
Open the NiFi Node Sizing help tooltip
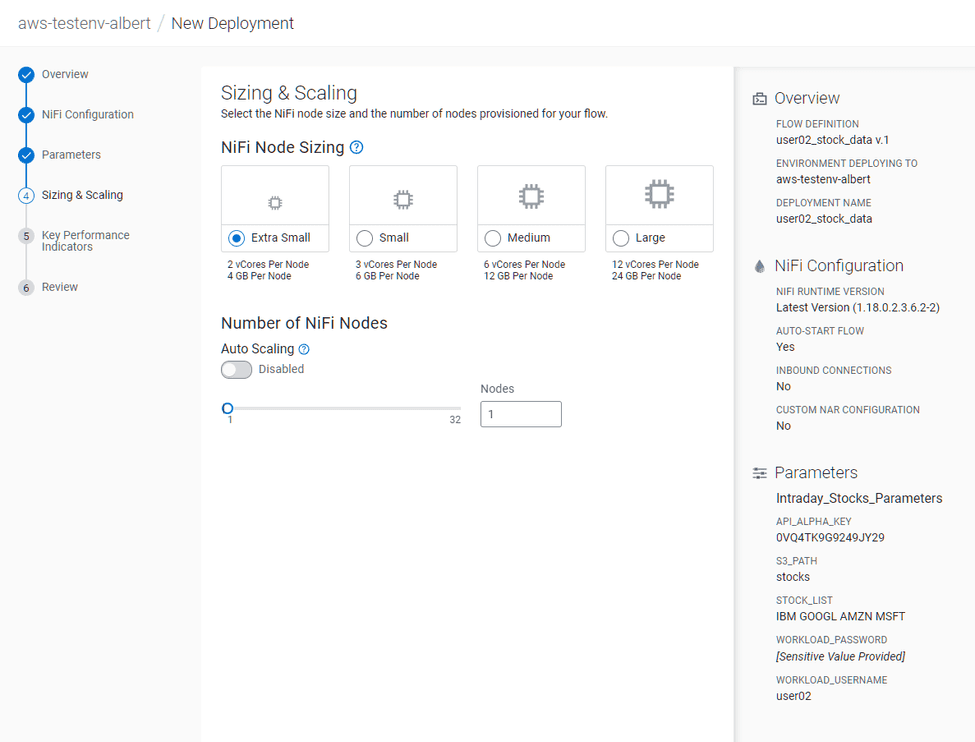[357, 146]
